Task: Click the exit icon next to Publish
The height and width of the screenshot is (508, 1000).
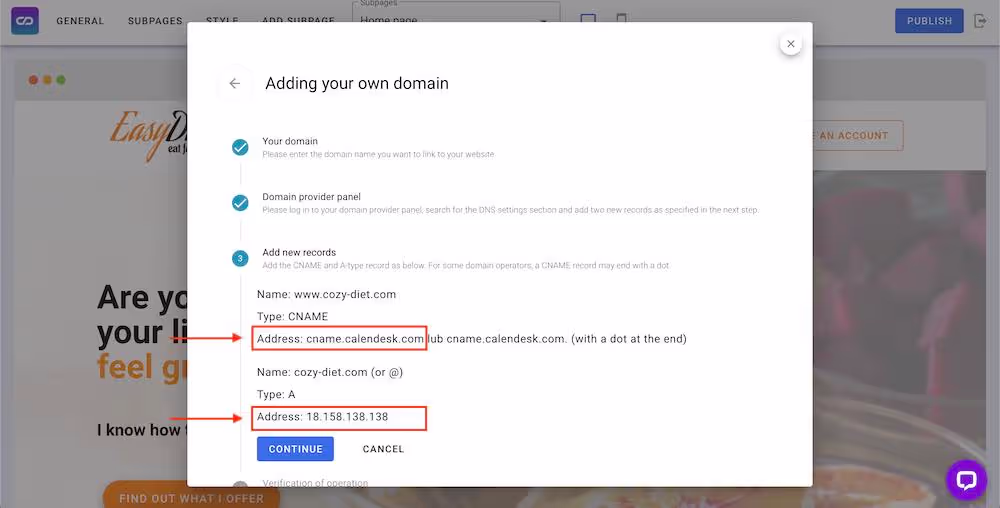Action: 980,21
